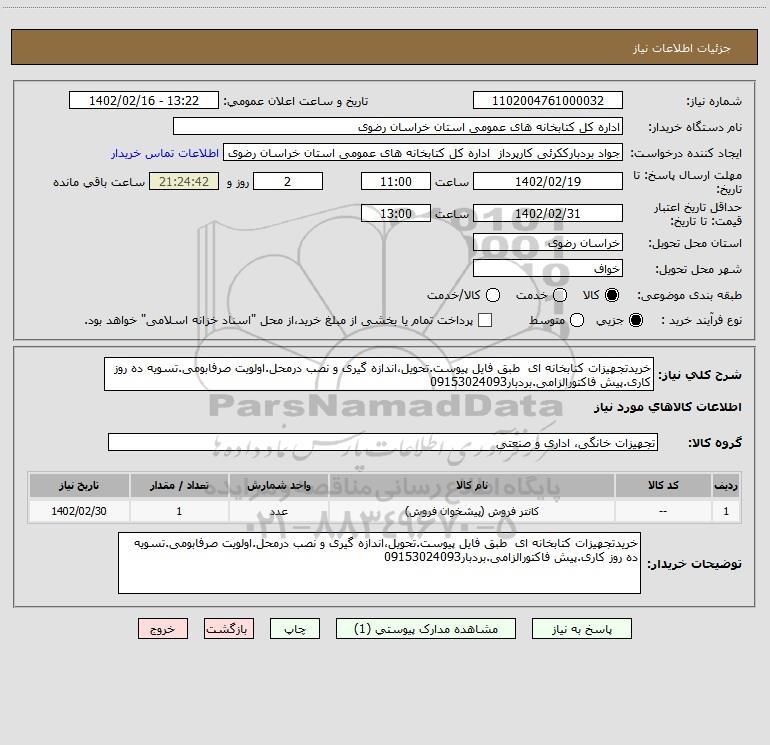Click the 1402/02/30 date cell
The height and width of the screenshot is (745, 770).
click(79, 511)
